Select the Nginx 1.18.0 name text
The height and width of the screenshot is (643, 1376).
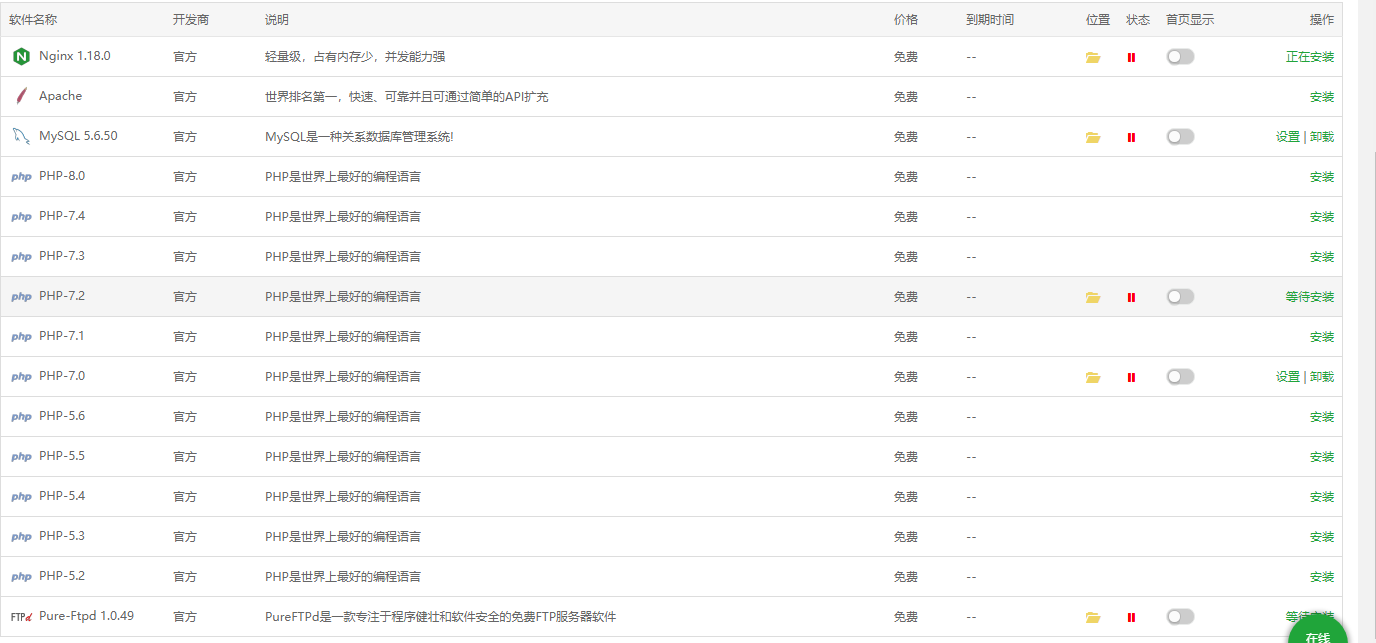(75, 56)
